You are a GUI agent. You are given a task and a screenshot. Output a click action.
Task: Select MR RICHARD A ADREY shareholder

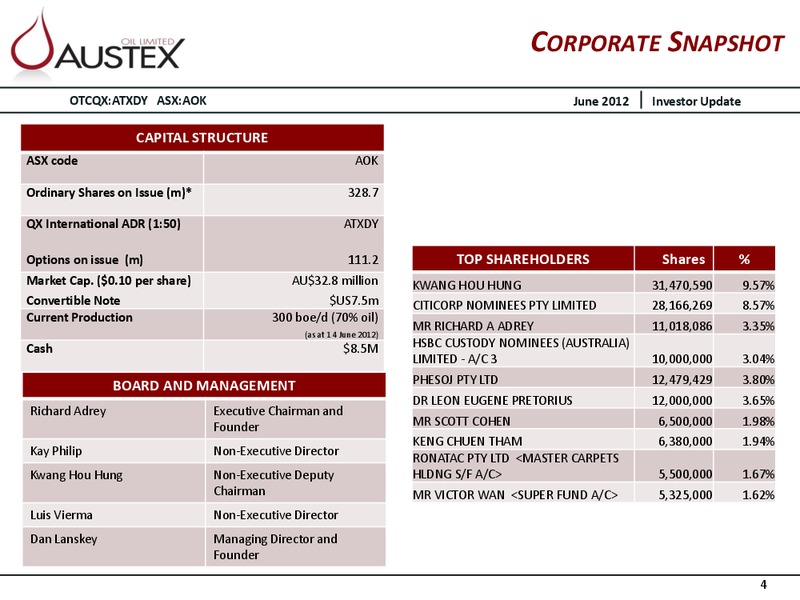click(x=473, y=326)
